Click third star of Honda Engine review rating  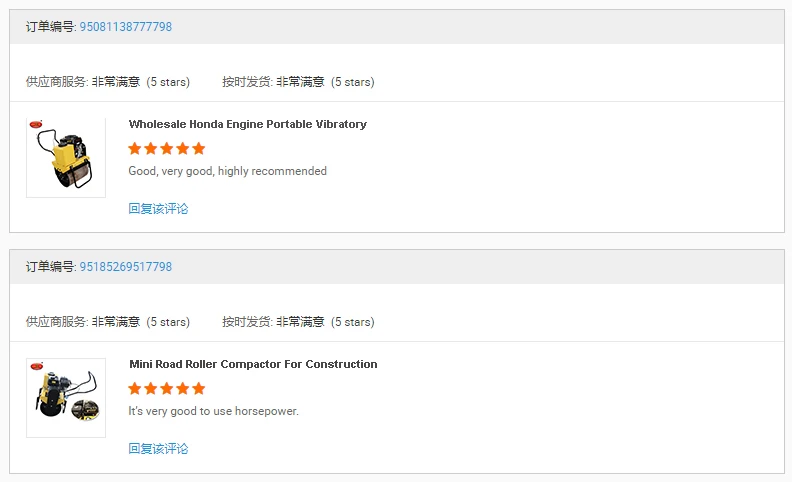(167, 149)
